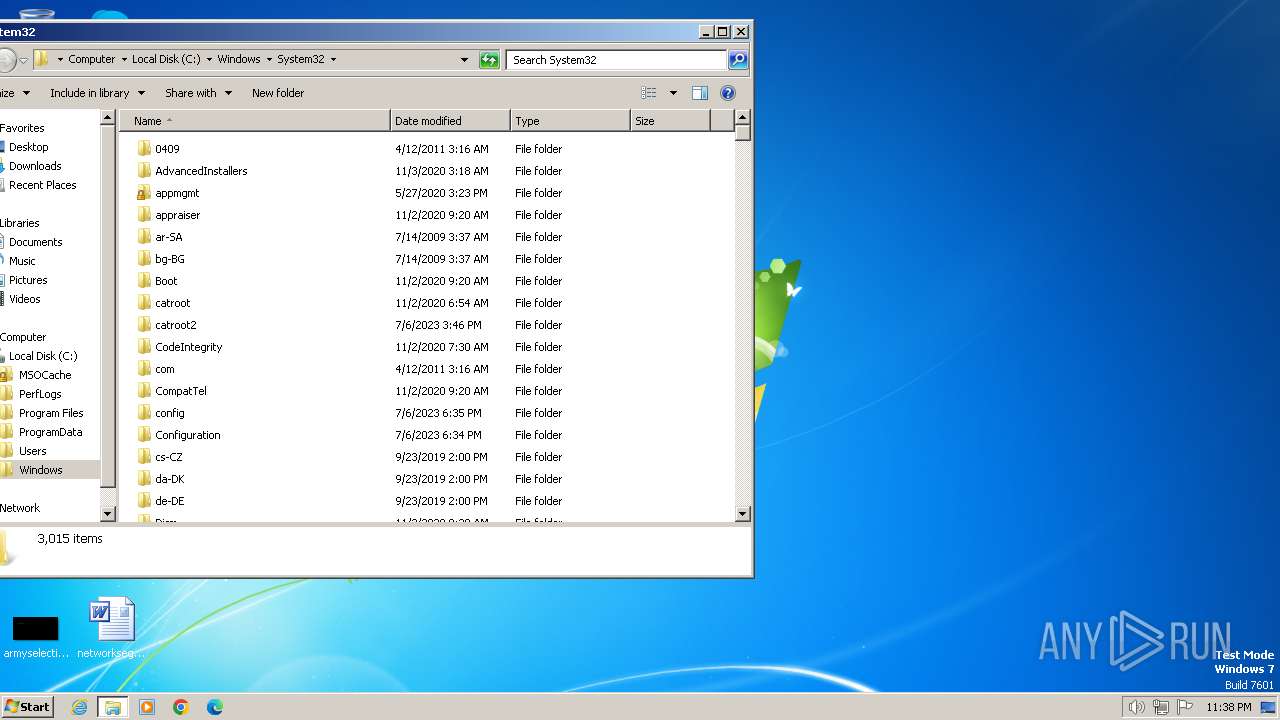Select MSOCache folder in navigation tree
The width and height of the screenshot is (1280, 720).
[45, 375]
